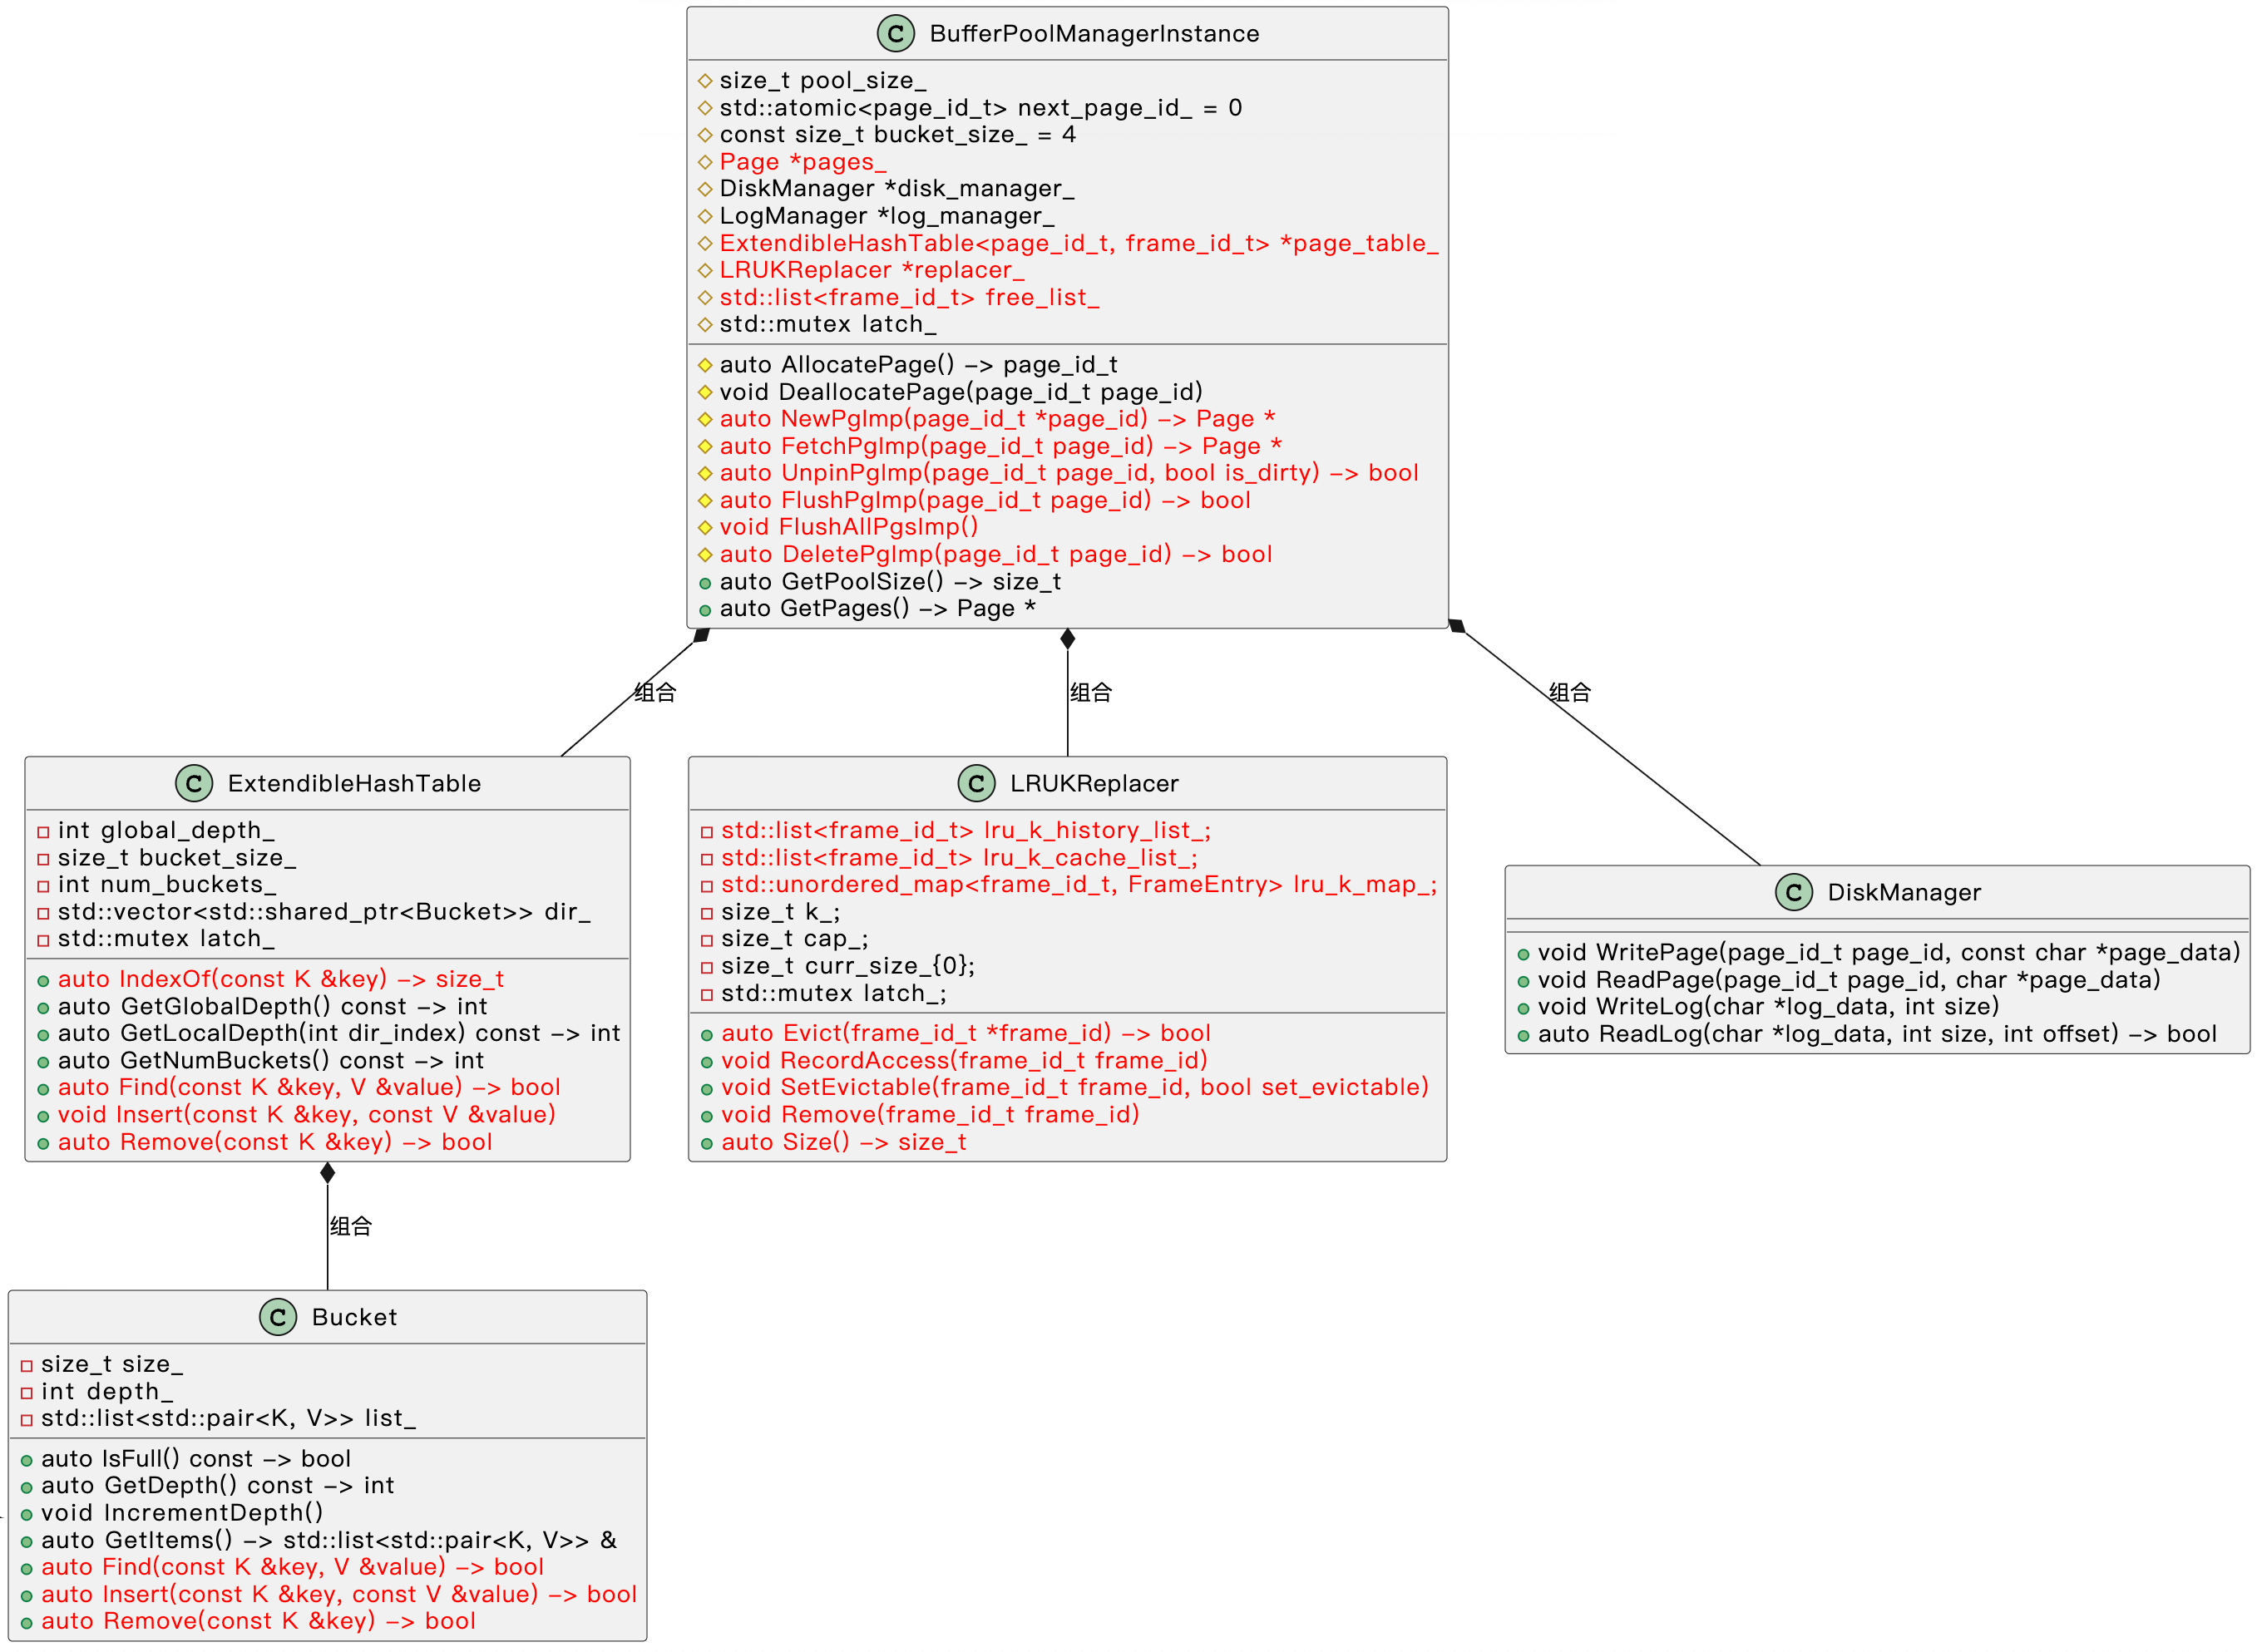This screenshot has width=2257, height=1652.
Task: Click the 组合 label on the ExtendibleHashTable link
Action: [655, 692]
